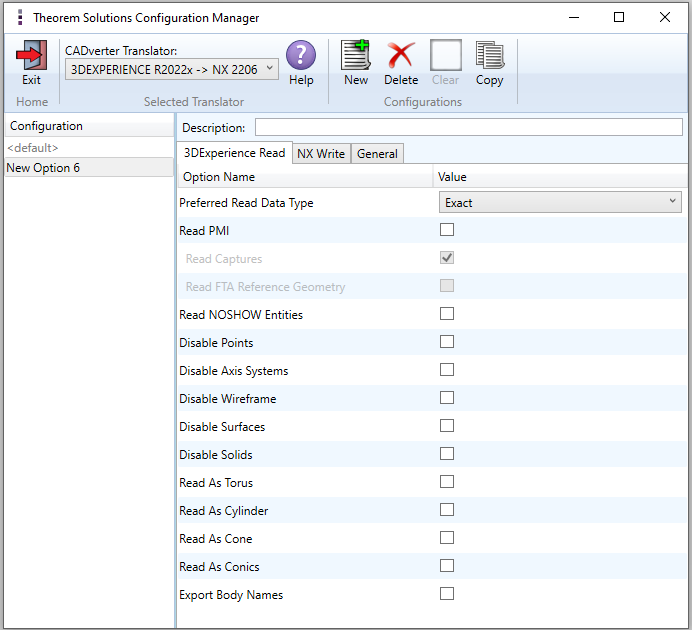This screenshot has width=692, height=630.
Task: Click the Preferred Read Data Type label
Action: tap(246, 203)
